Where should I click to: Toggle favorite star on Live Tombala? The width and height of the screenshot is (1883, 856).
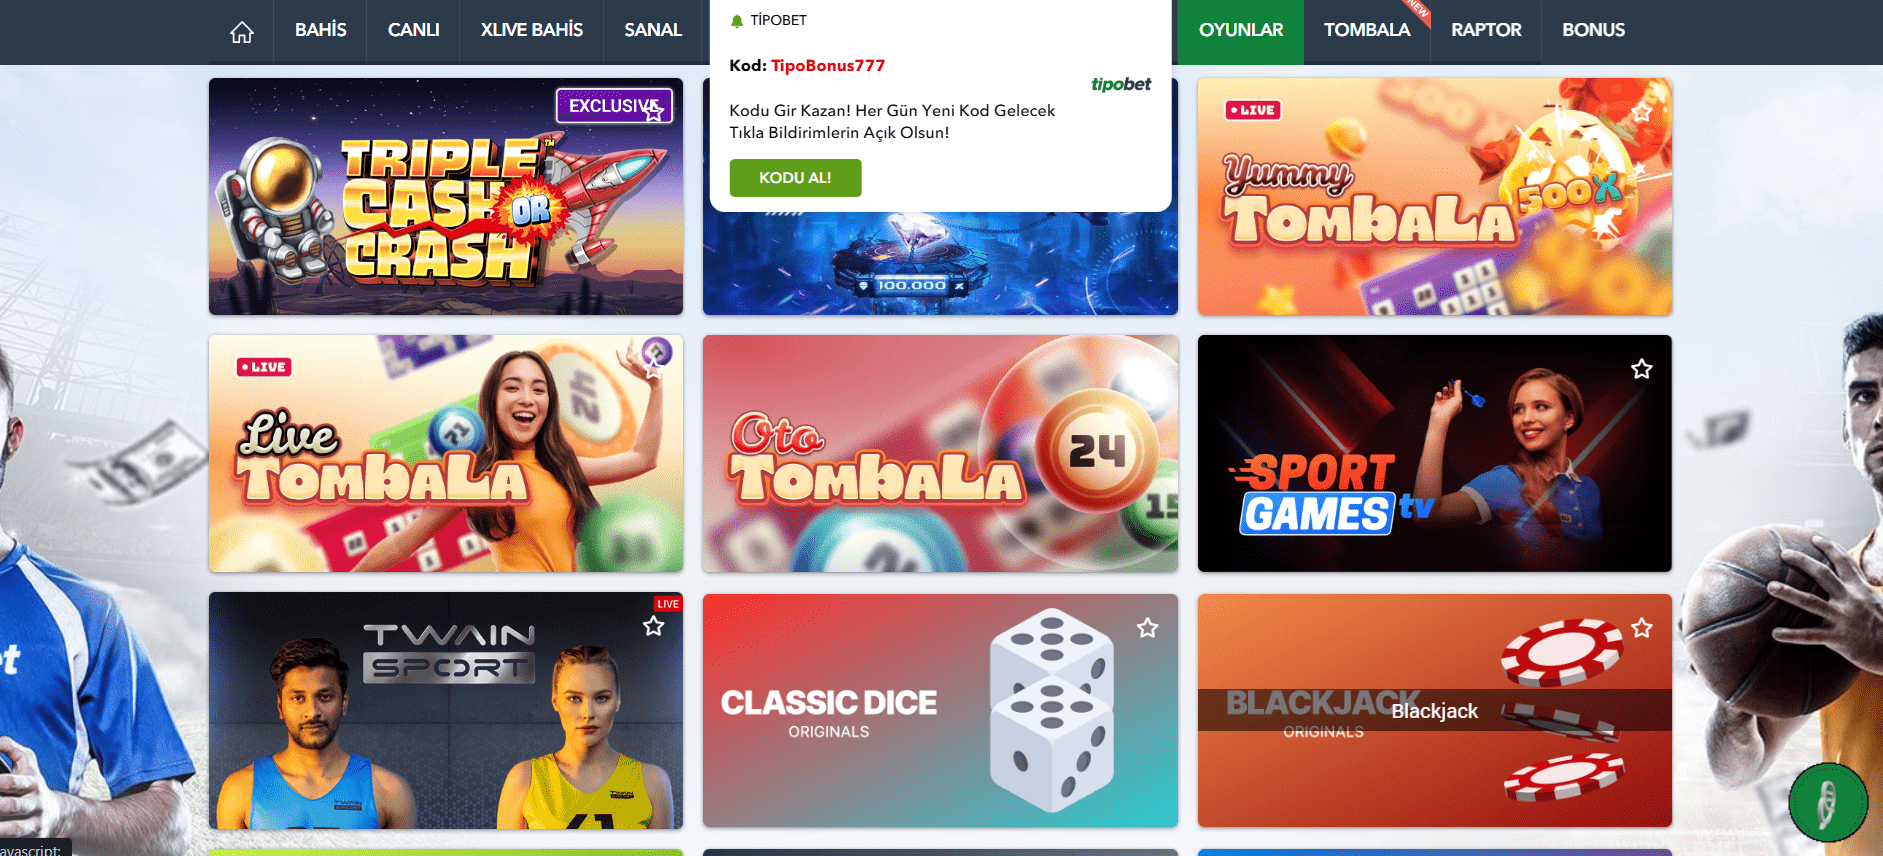click(x=654, y=369)
